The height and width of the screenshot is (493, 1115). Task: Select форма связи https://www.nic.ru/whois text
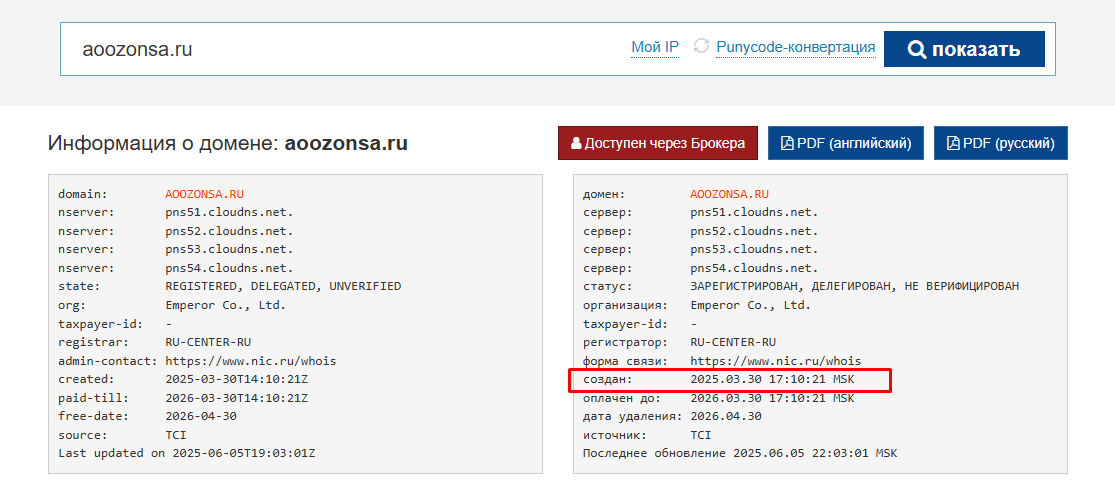pos(775,361)
